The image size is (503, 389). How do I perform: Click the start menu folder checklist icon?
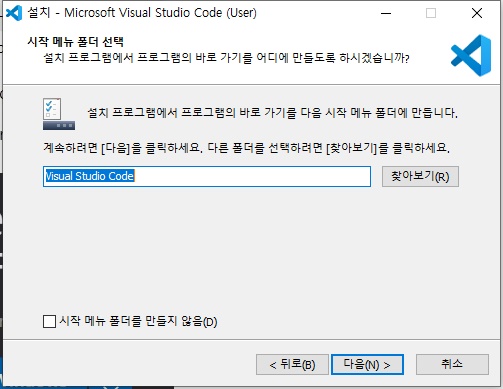click(x=59, y=114)
